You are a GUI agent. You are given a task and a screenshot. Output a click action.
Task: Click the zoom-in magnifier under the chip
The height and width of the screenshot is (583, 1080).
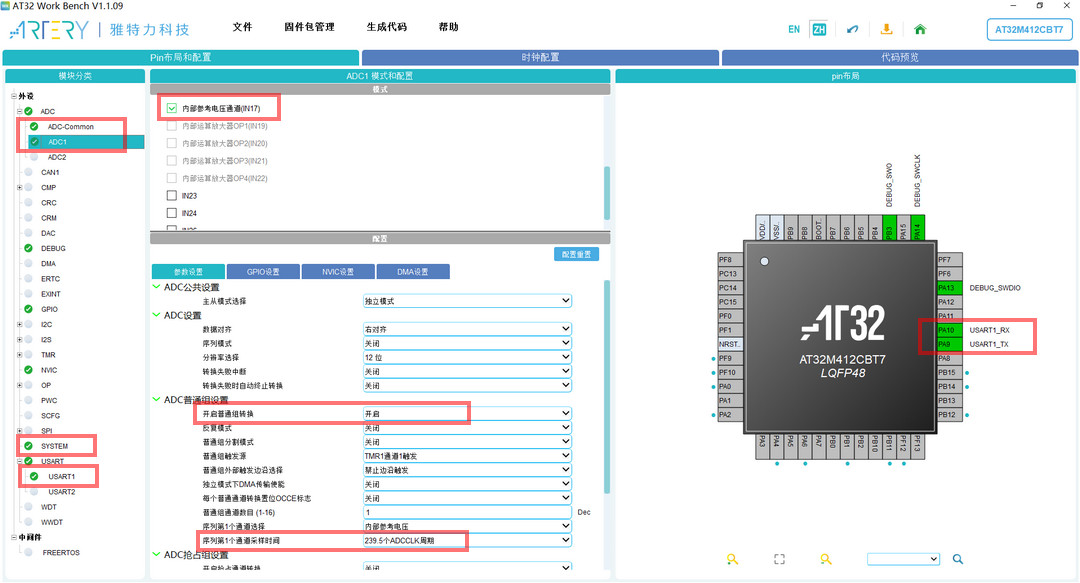[732, 559]
